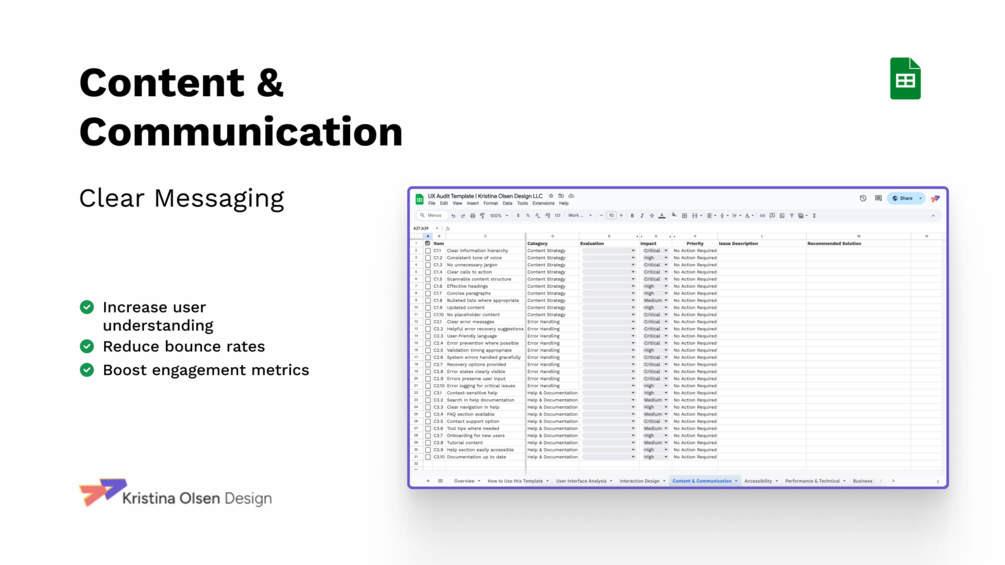The height and width of the screenshot is (565, 1005).
Task: Open the fill color picker
Action: coord(674,215)
